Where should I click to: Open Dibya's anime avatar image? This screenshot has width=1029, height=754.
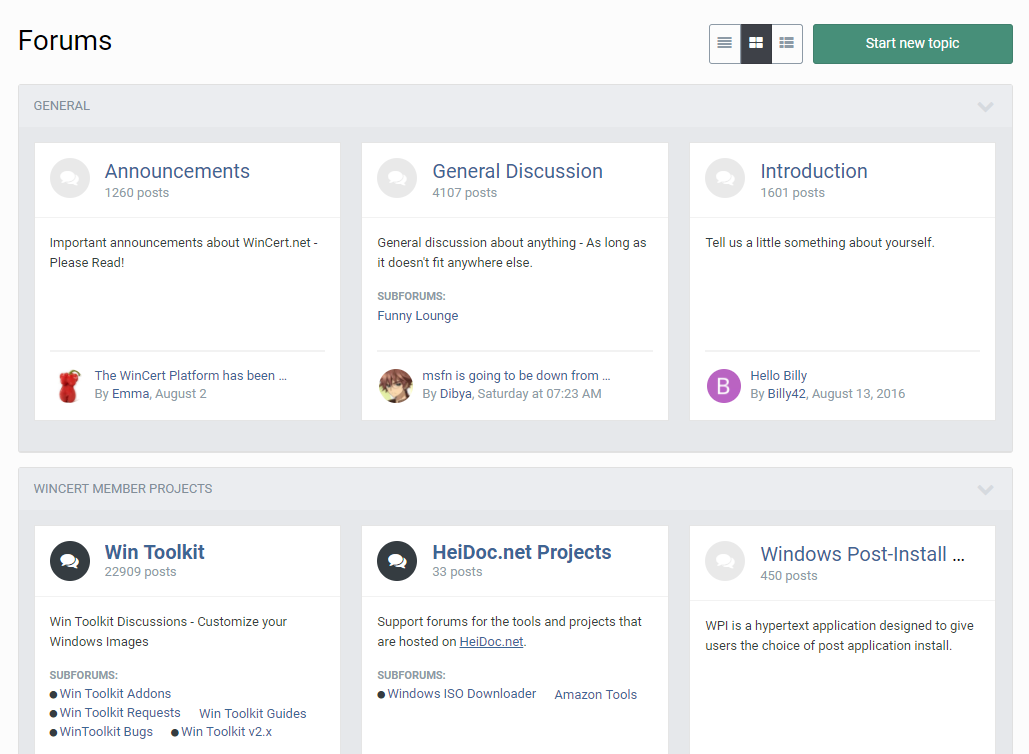coord(396,385)
